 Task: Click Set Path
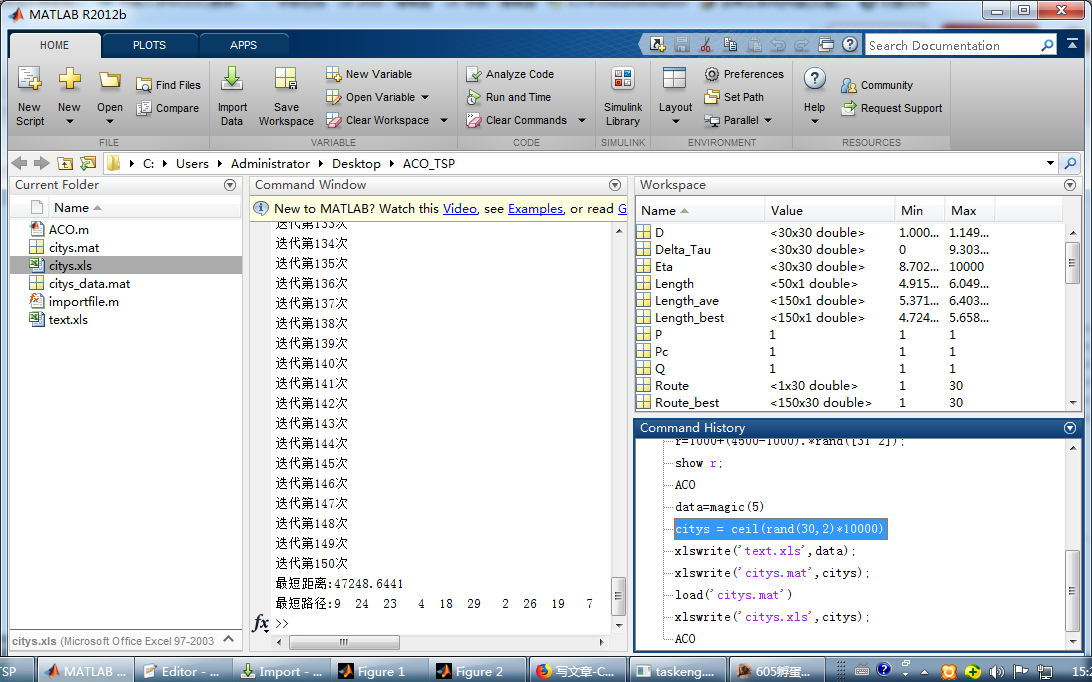734,97
